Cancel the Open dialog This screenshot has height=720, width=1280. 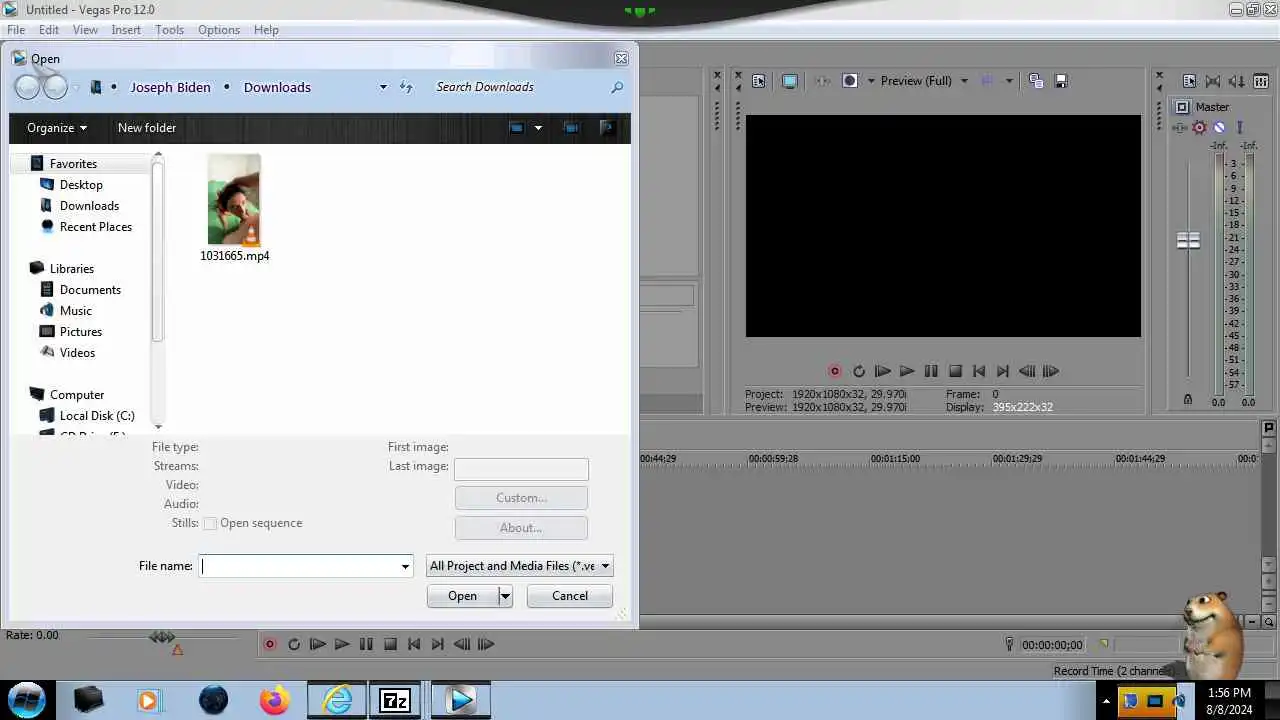coord(570,596)
